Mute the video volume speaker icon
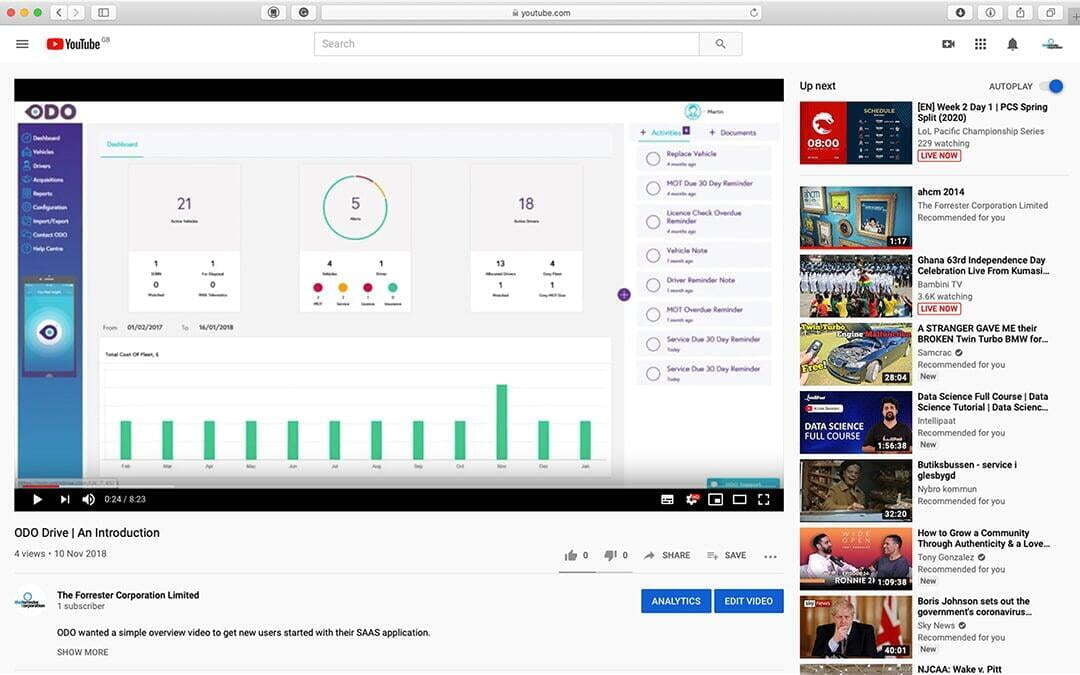 (89, 499)
